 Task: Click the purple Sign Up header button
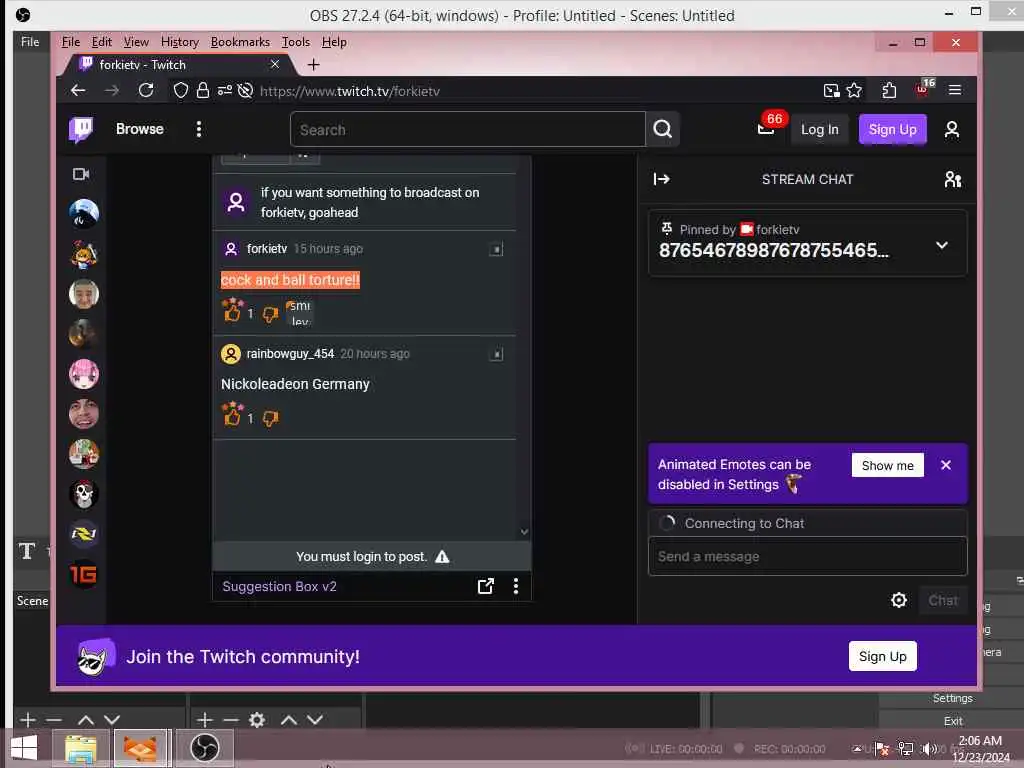[x=892, y=129]
